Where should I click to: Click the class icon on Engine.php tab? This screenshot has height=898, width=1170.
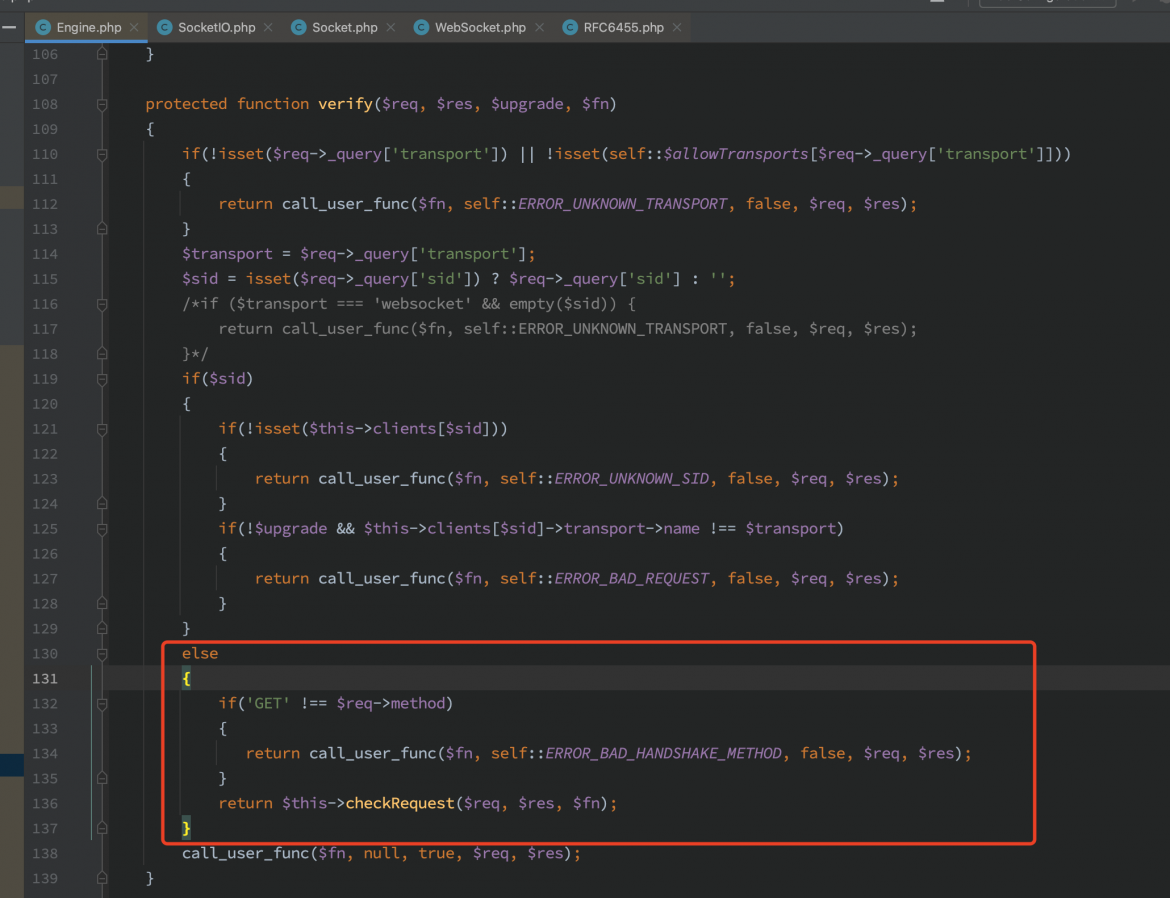(x=43, y=27)
